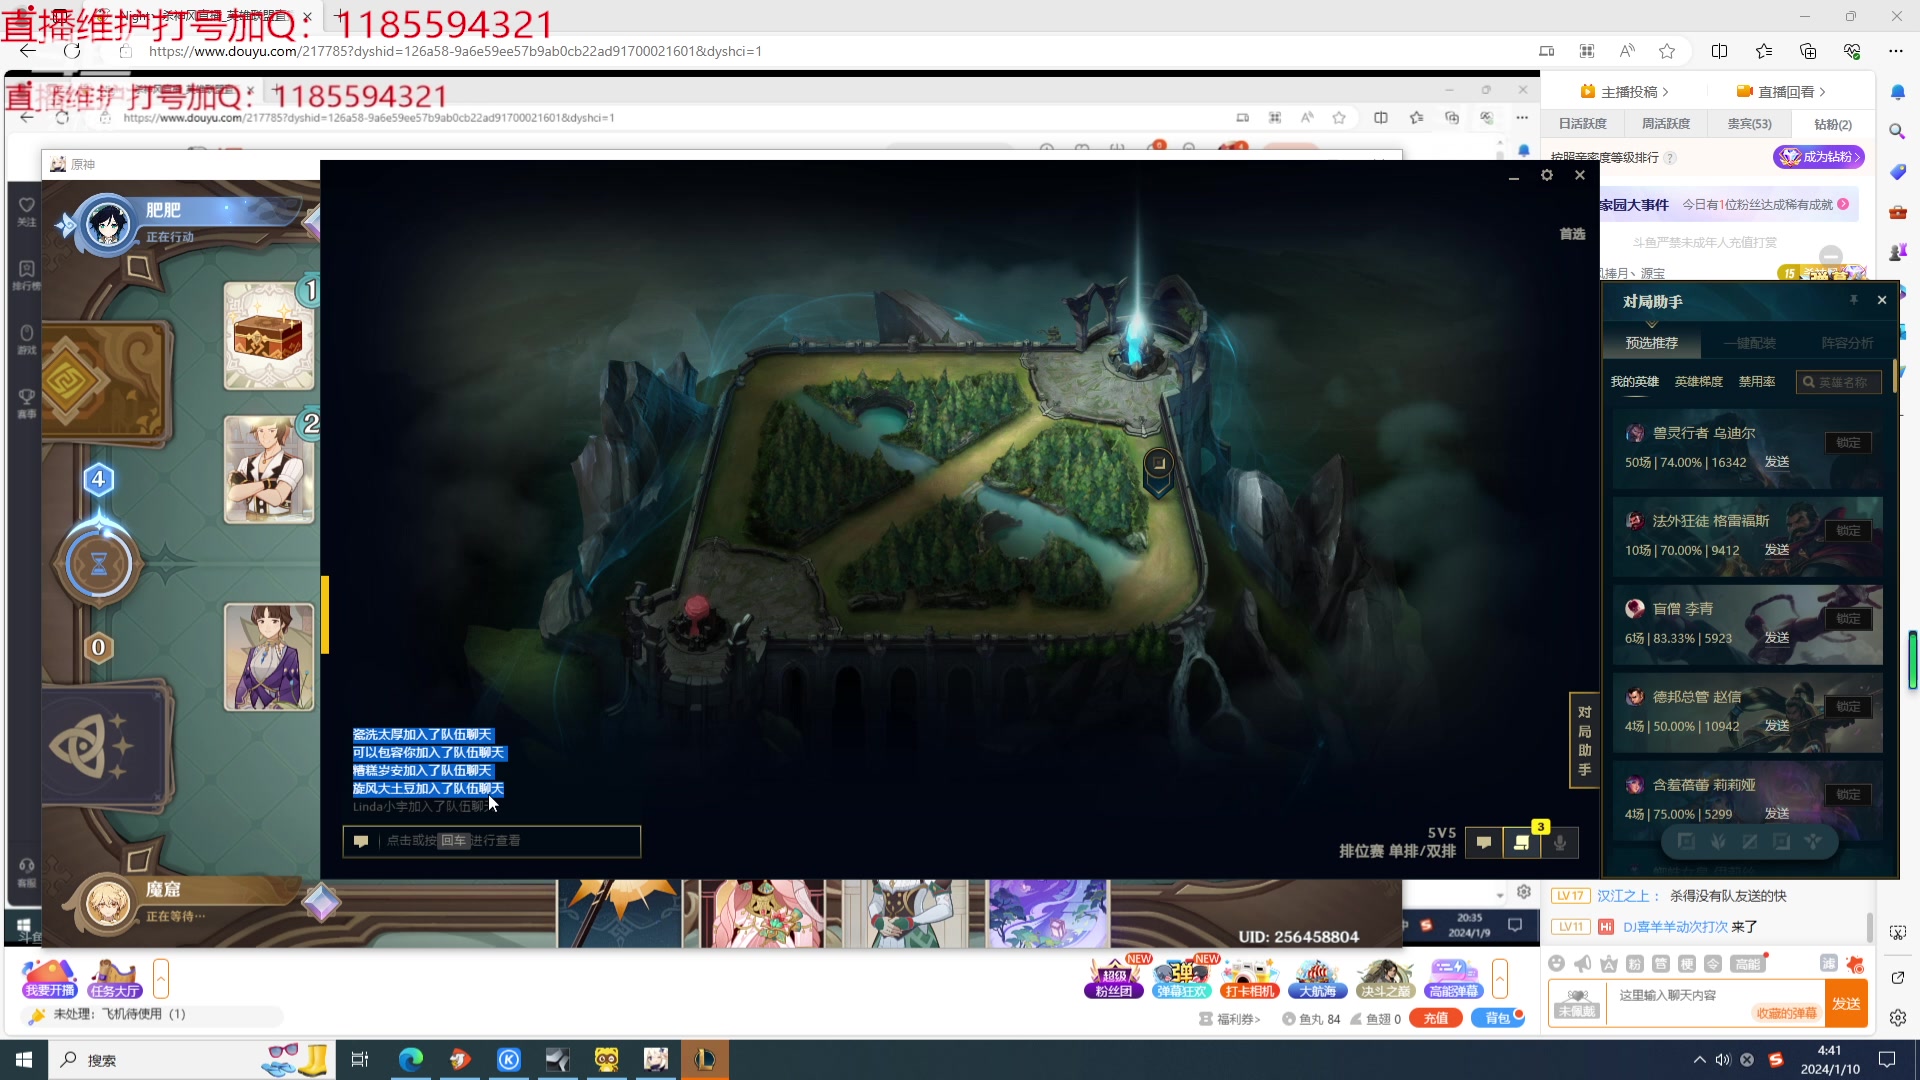Image resolution: width=1920 pixels, height=1080 pixels.
Task: Click the emoji icon in the chat toolbar
Action: click(x=1556, y=963)
